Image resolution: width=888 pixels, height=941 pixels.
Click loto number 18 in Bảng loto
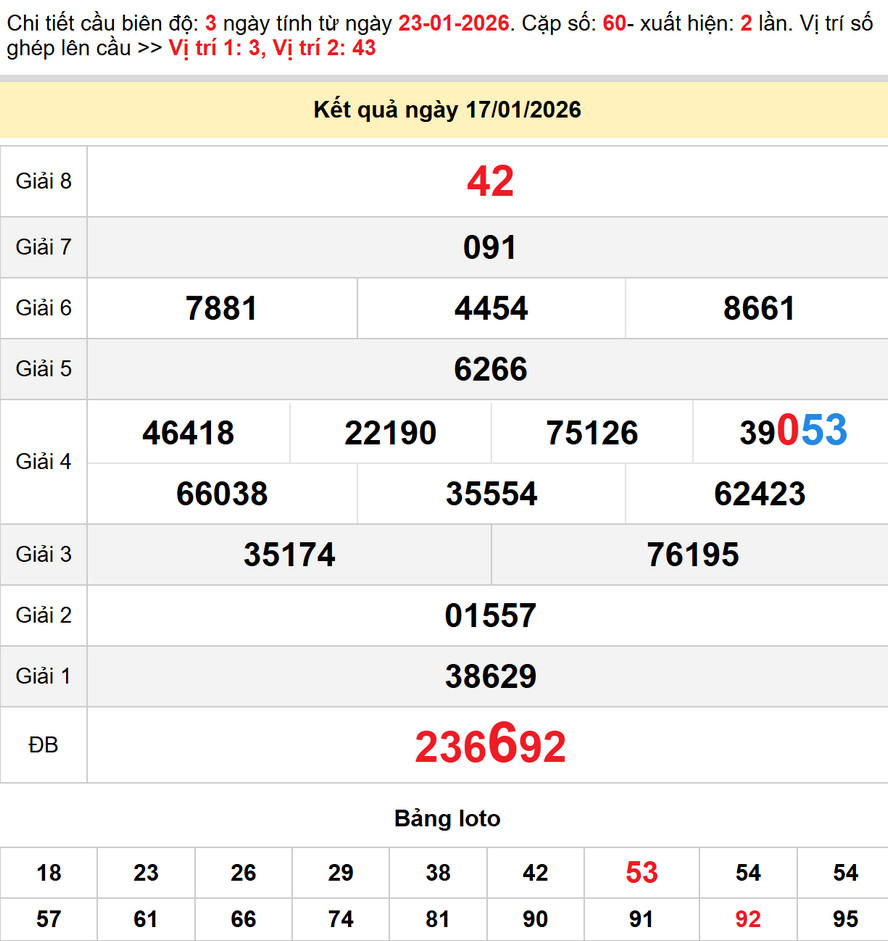coord(48,873)
